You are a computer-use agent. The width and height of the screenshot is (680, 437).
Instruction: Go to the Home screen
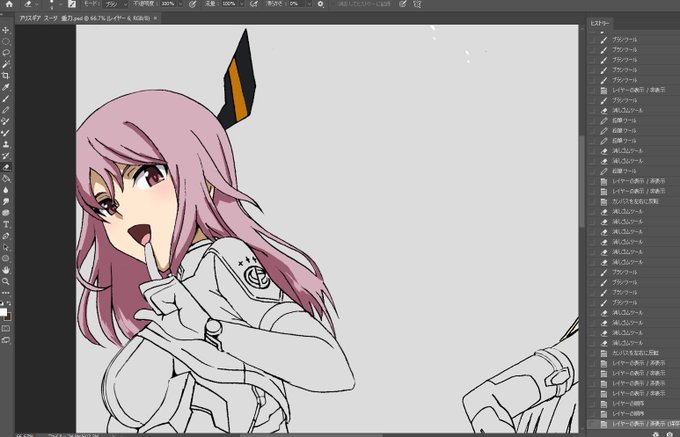click(9, 4)
